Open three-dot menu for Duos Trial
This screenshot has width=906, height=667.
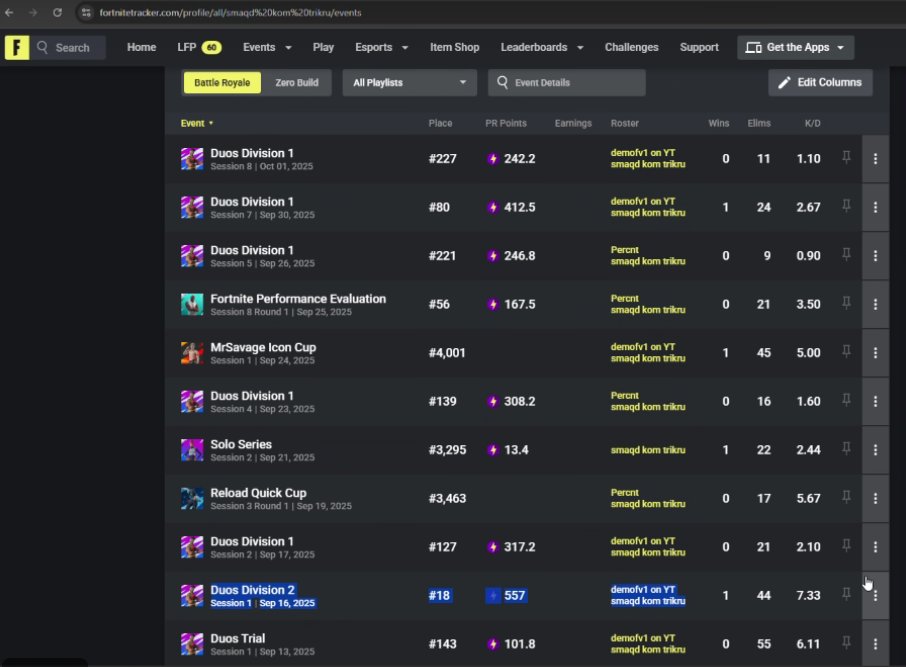click(875, 644)
